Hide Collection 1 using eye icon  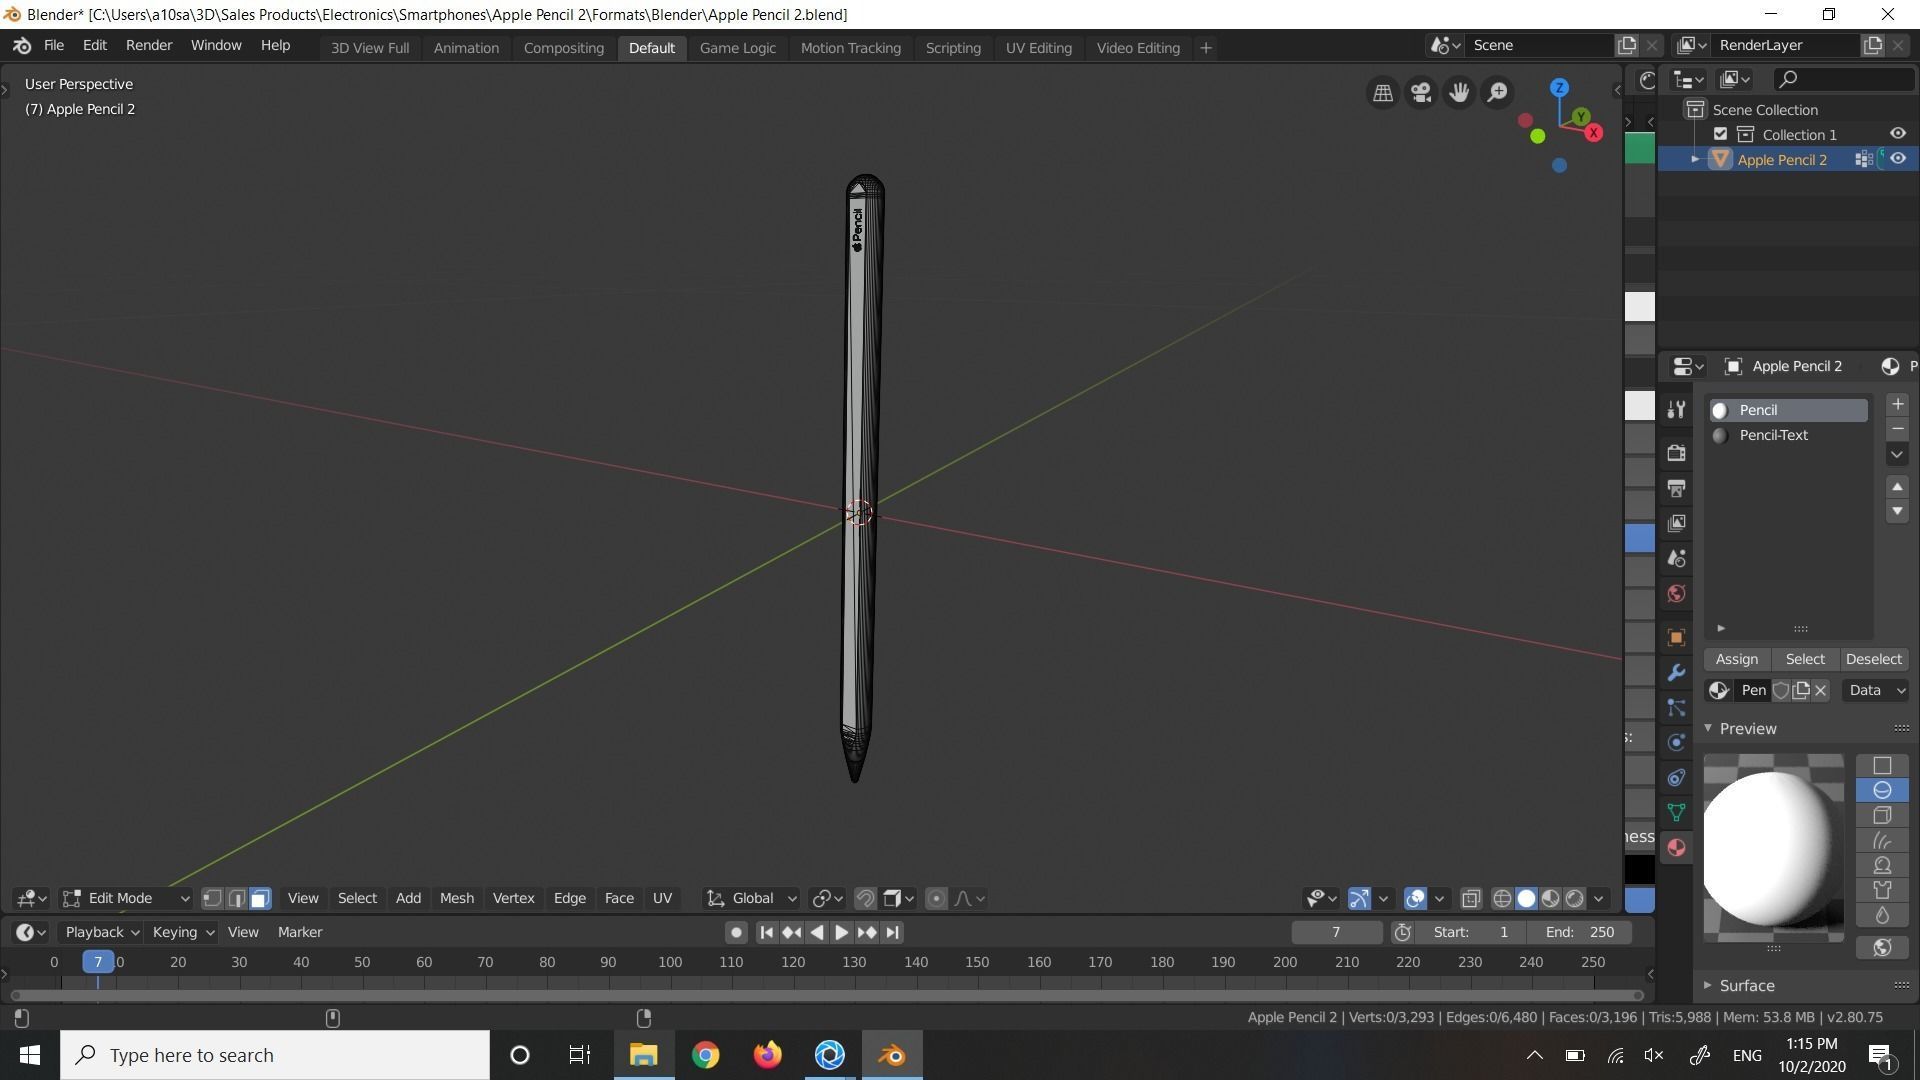(x=1897, y=134)
